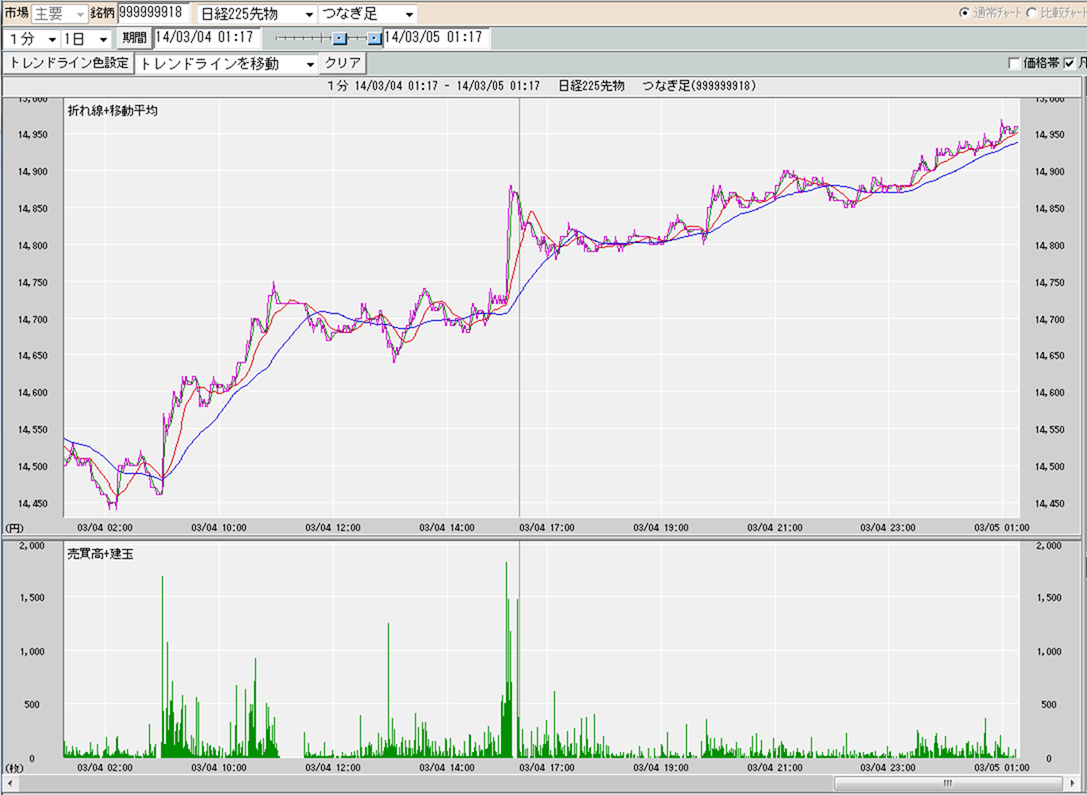Image resolution: width=1087 pixels, height=795 pixels.
Task: Click the (円) unit label below the price axis
Action: click(15, 527)
